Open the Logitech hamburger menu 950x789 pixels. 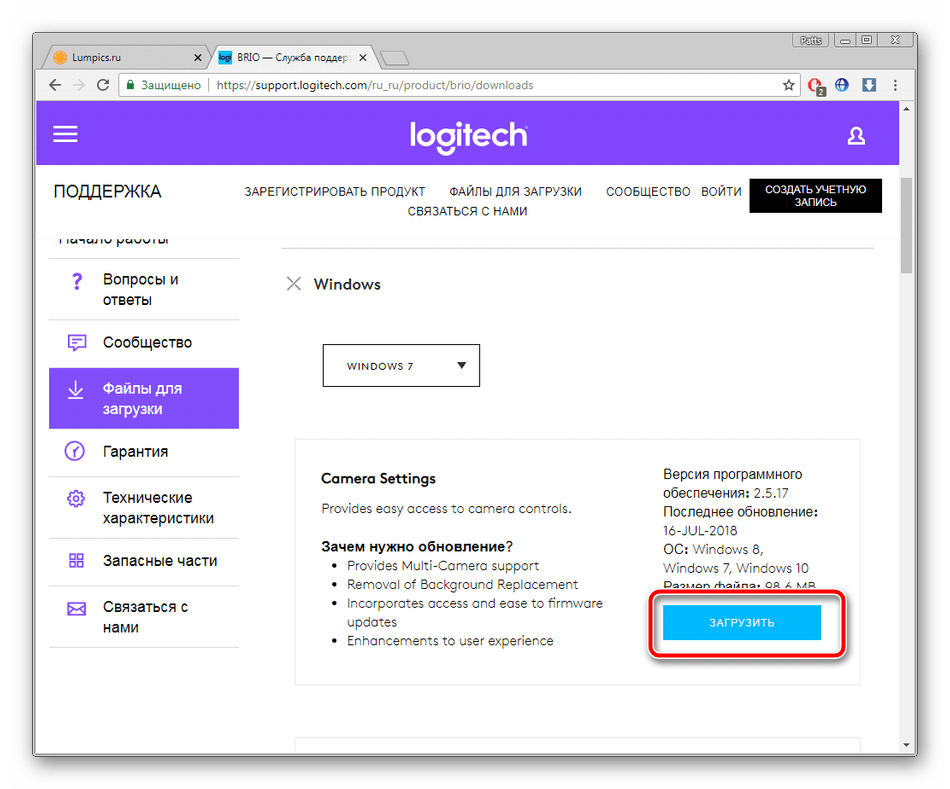click(x=65, y=134)
